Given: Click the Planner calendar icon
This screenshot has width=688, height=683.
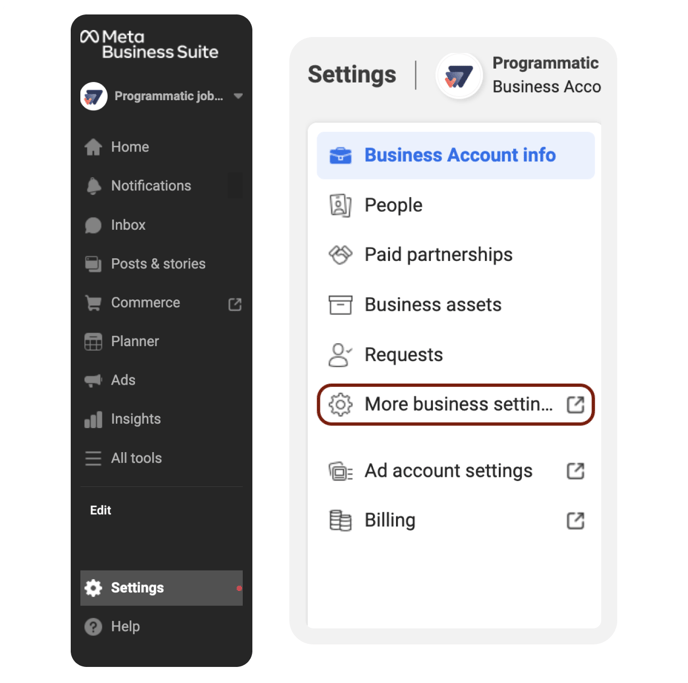Looking at the screenshot, I should click(x=93, y=342).
